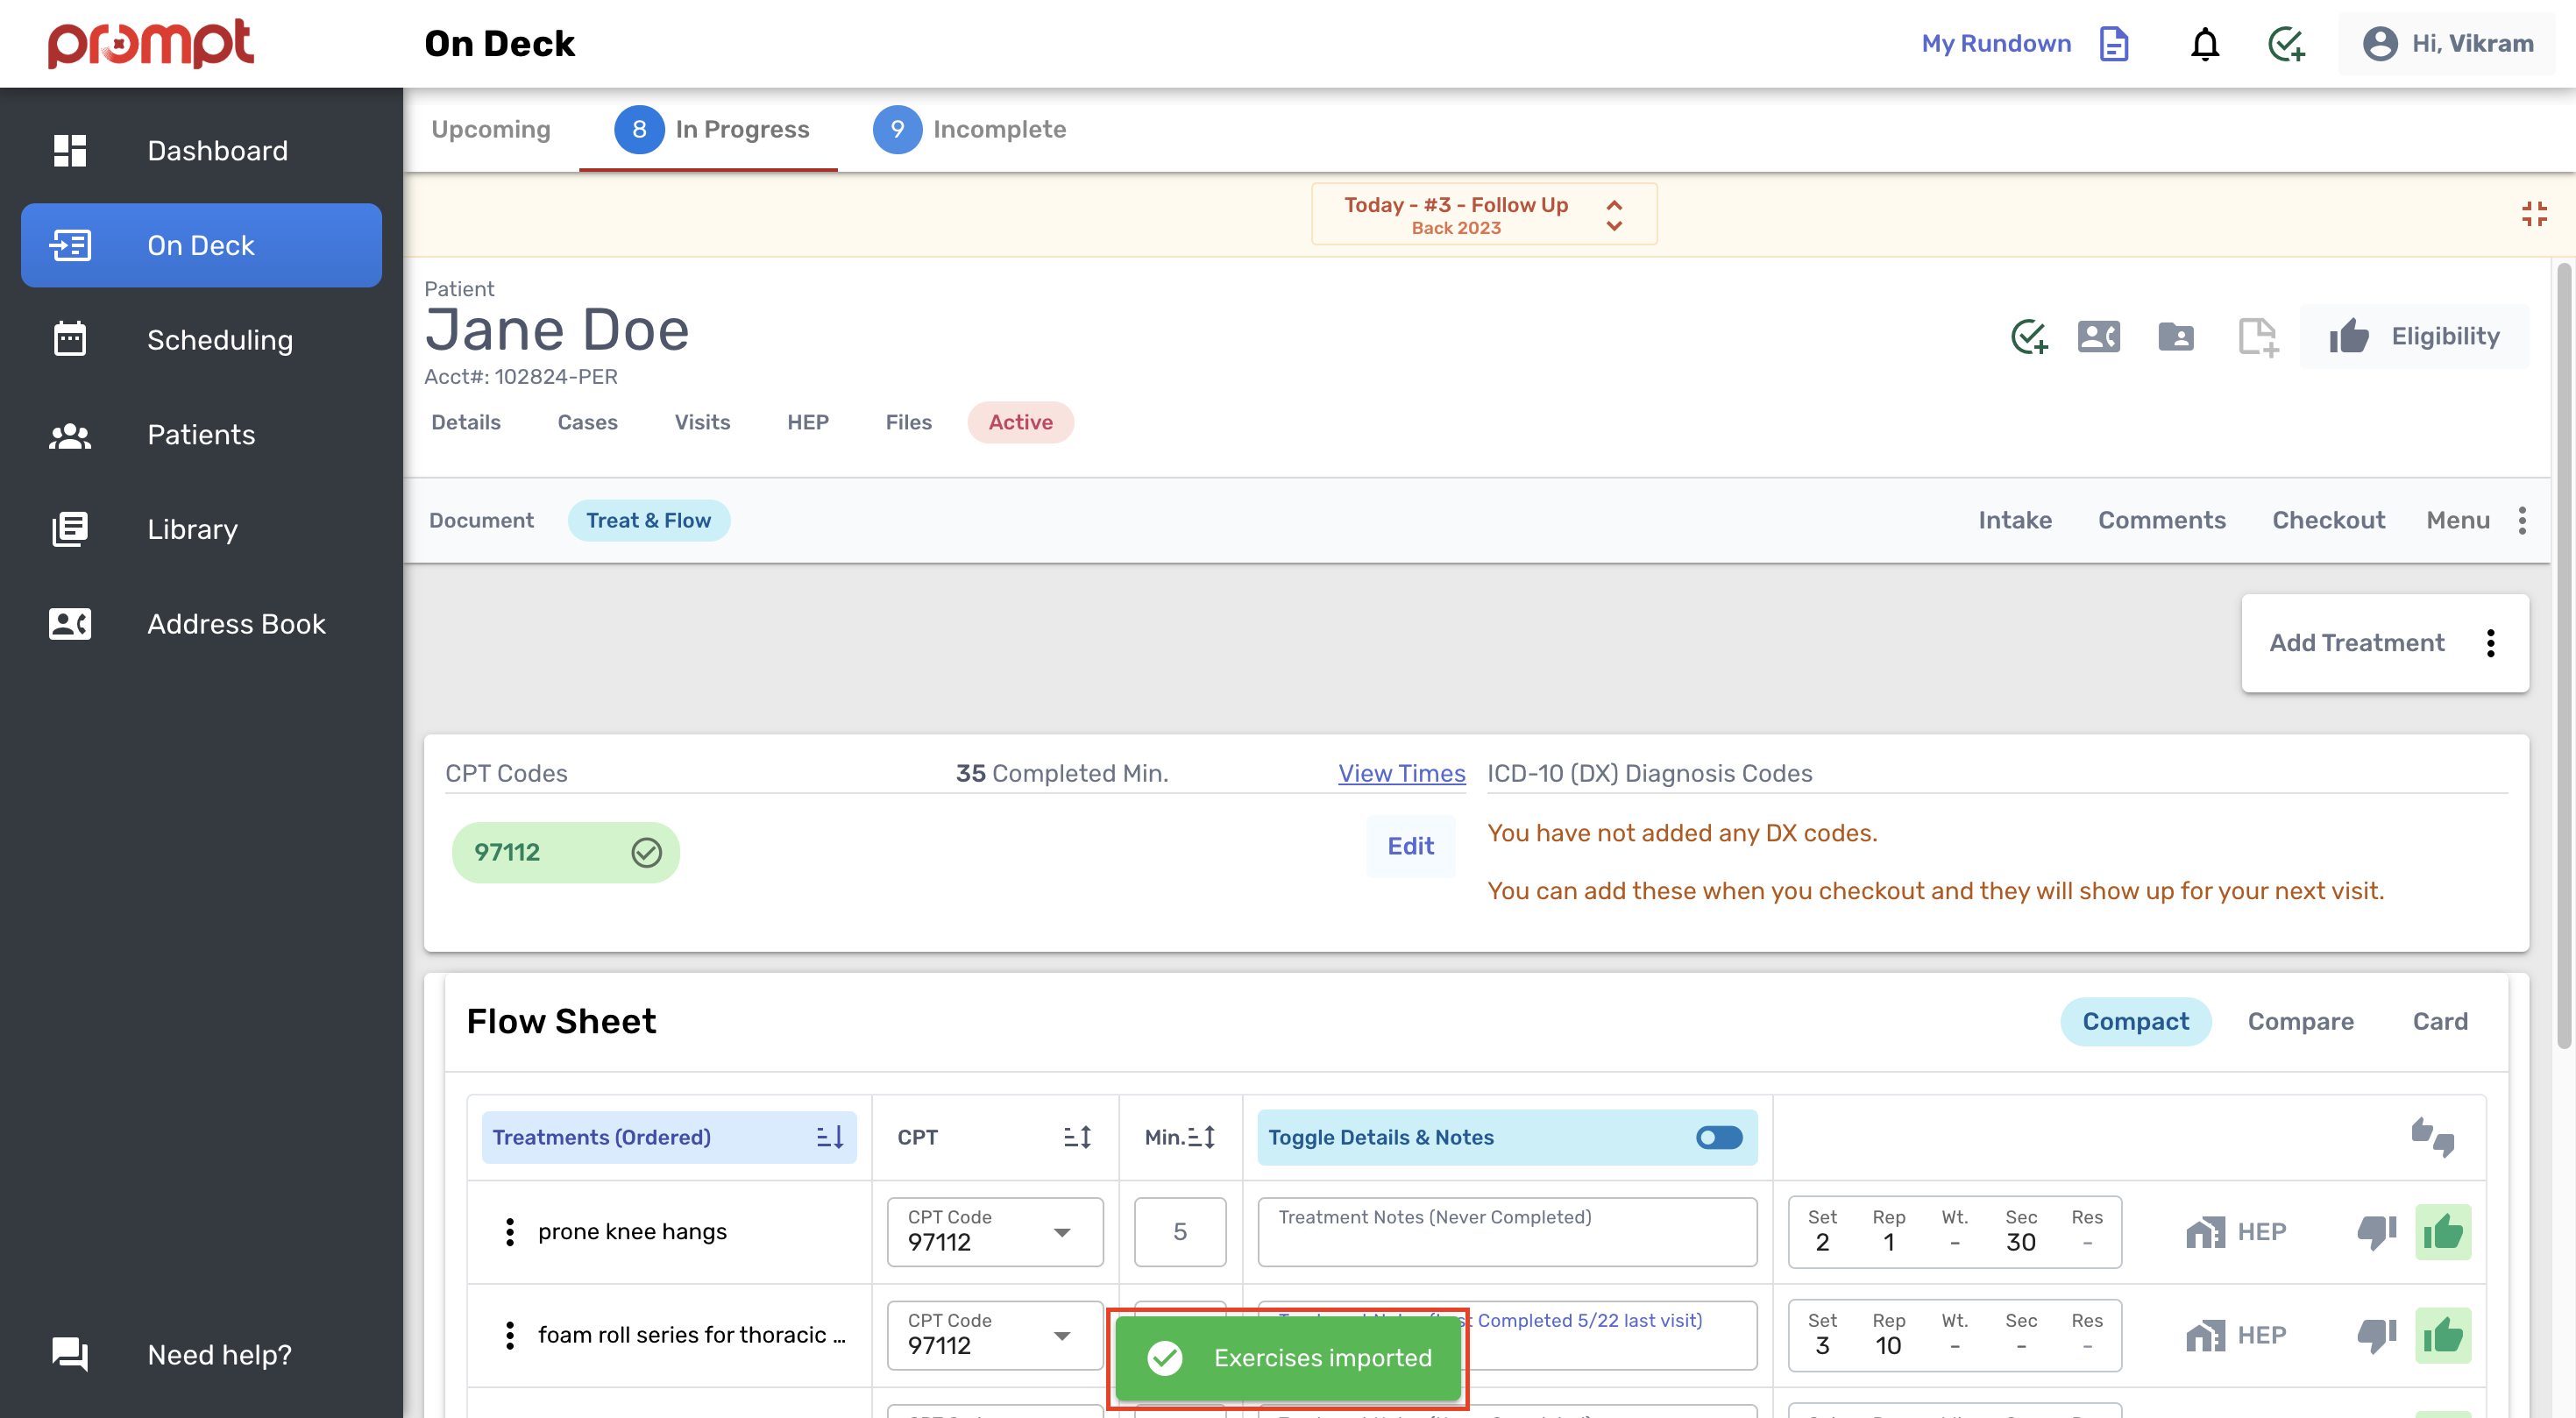
Task: Click the add-document icon near Eligibility
Action: pyautogui.click(x=2258, y=337)
